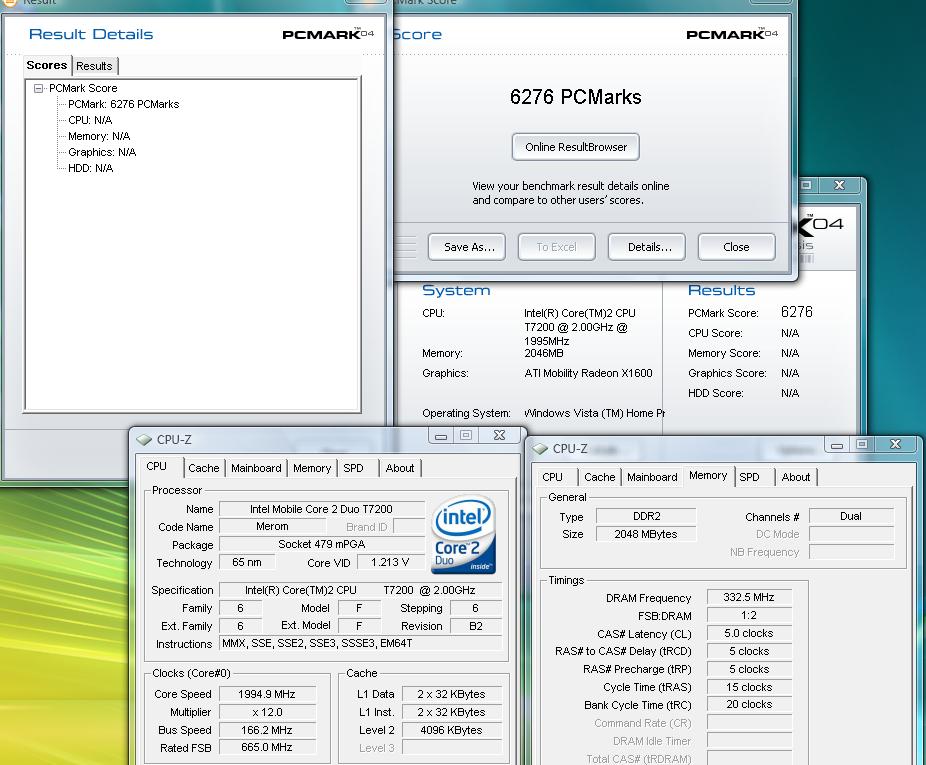The image size is (926, 765).
Task: Click the To Excel button
Action: tap(556, 247)
